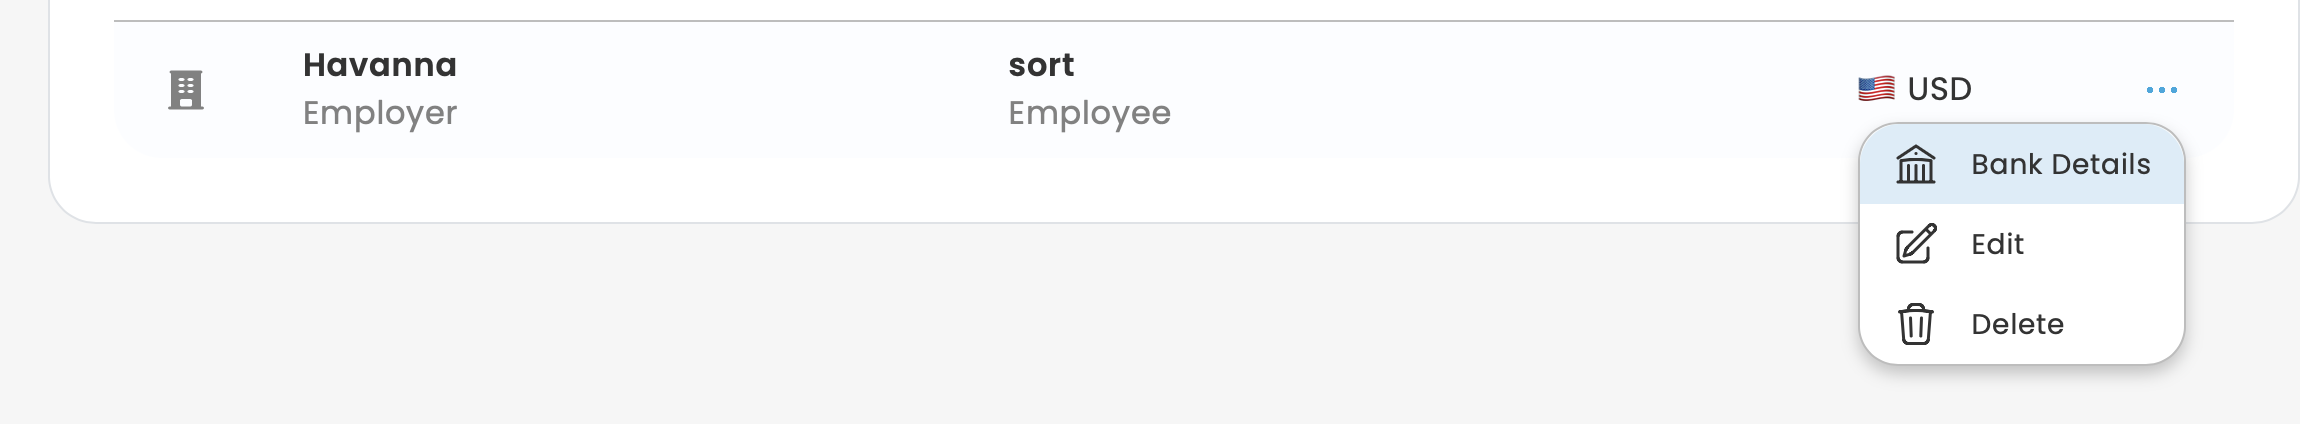This screenshot has height=424, width=2300.
Task: Click the divider line above the row
Action: coord(1000,21)
